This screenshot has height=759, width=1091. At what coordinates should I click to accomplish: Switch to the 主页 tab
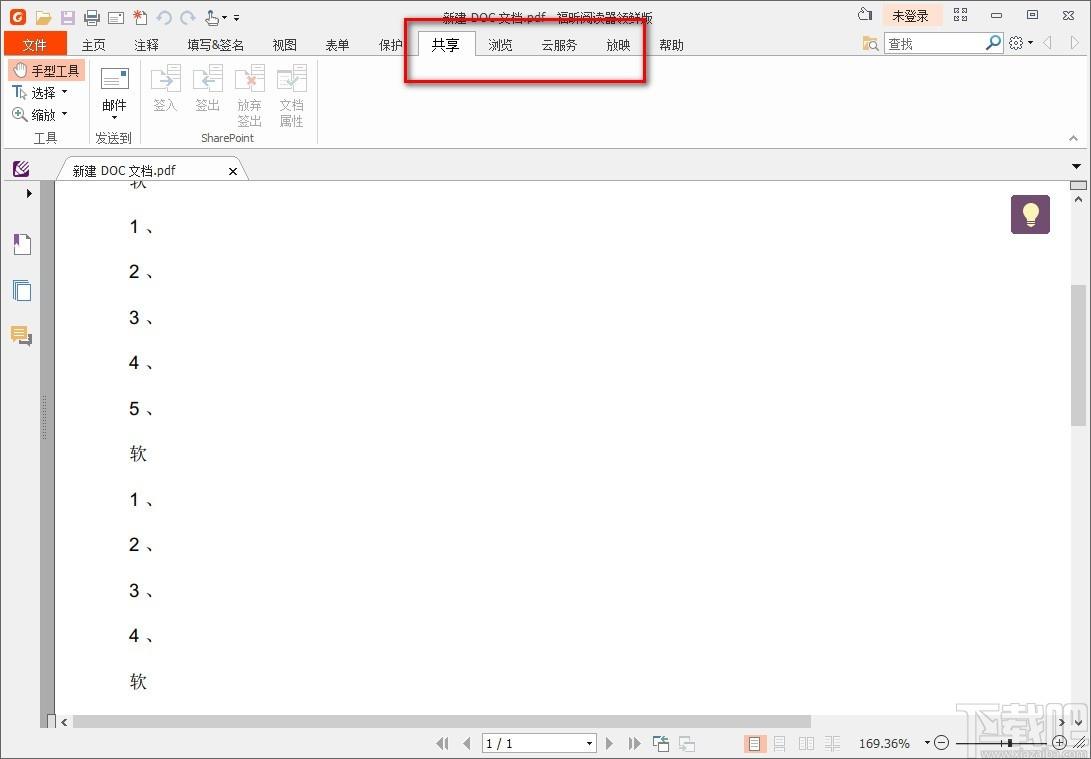pos(93,45)
